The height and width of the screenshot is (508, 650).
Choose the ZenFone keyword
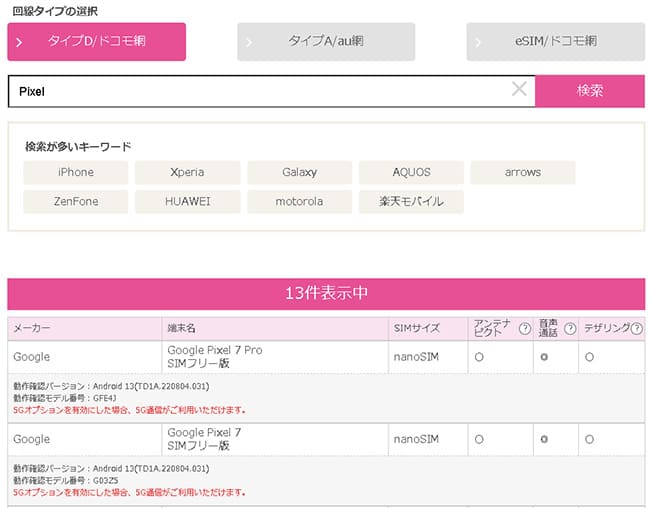pyautogui.click(x=76, y=202)
